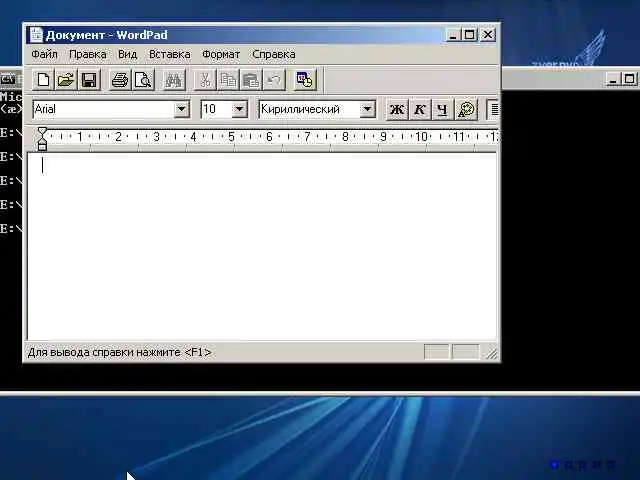Cut selection with the scissors icon
This screenshot has height=480, width=640.
point(205,80)
